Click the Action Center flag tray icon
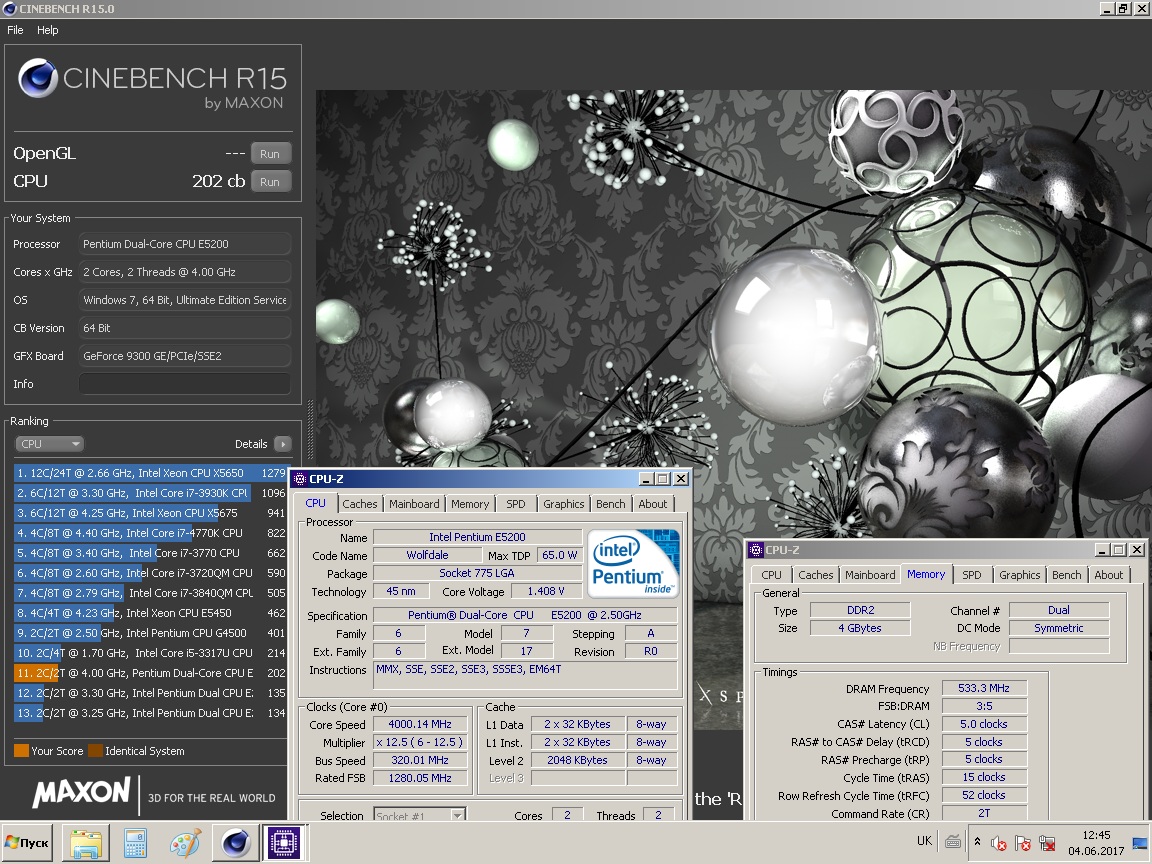This screenshot has height=864, width=1152. click(x=1023, y=843)
